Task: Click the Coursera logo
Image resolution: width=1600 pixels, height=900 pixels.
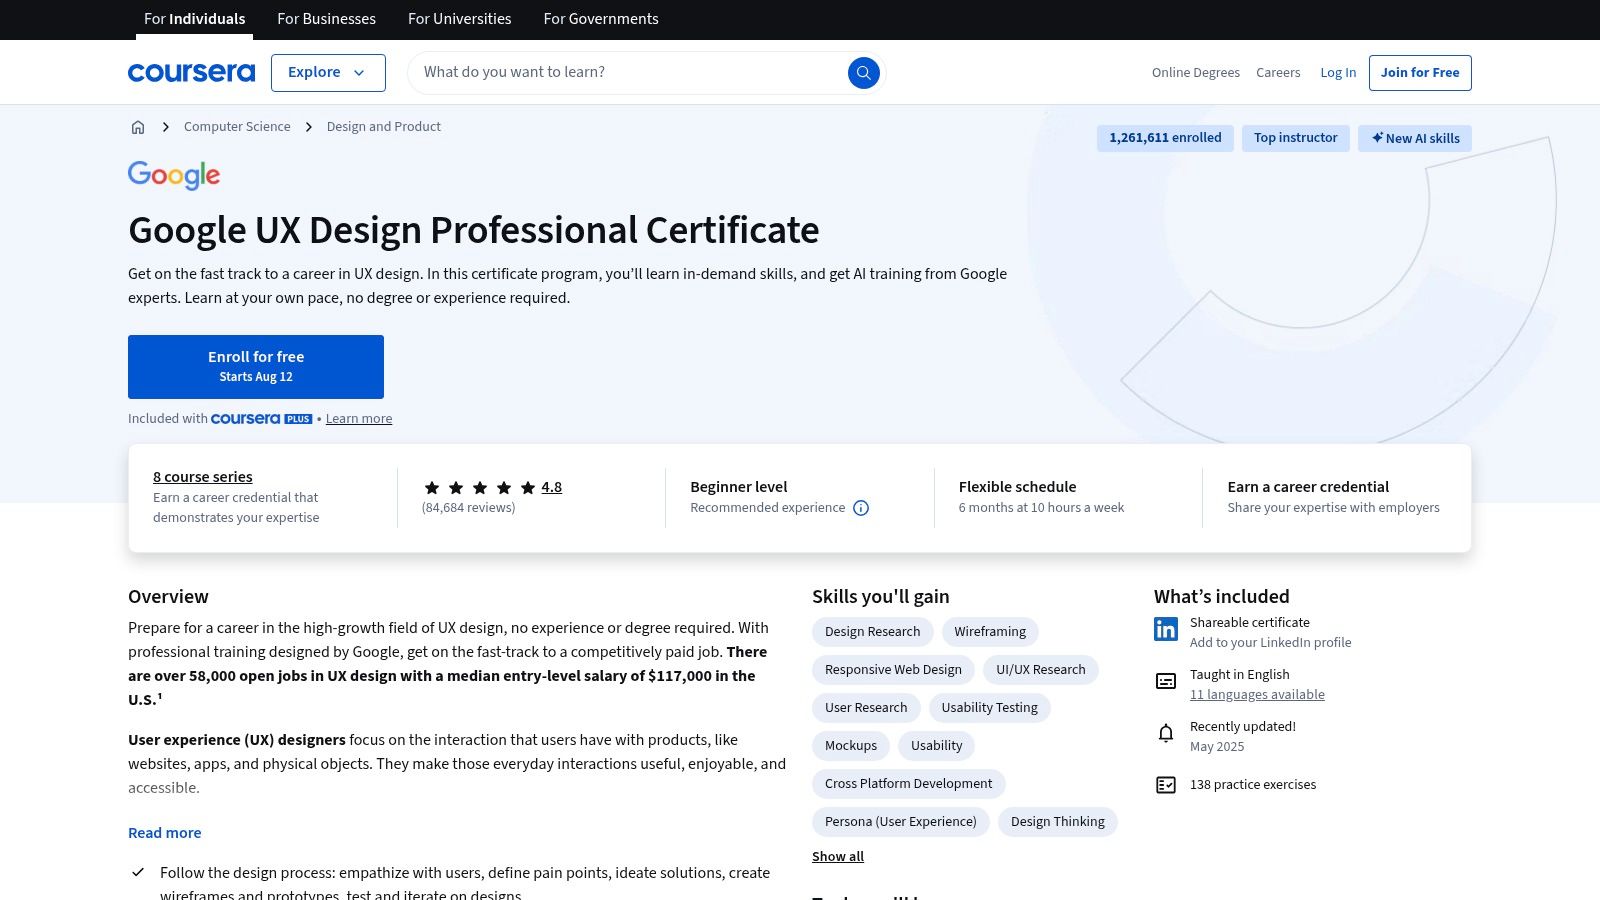Action: click(x=191, y=72)
